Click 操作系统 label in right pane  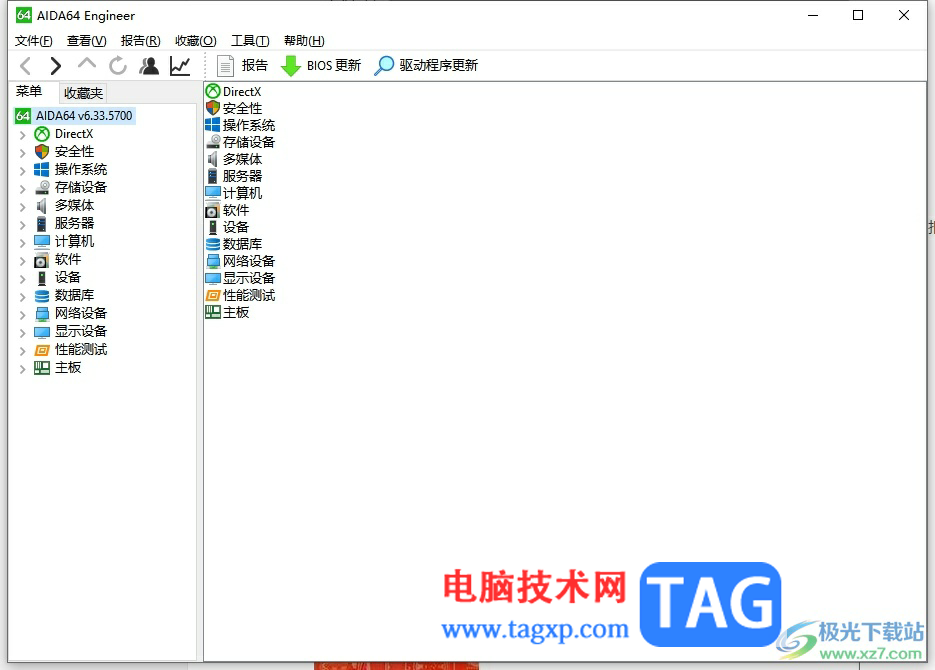point(249,125)
